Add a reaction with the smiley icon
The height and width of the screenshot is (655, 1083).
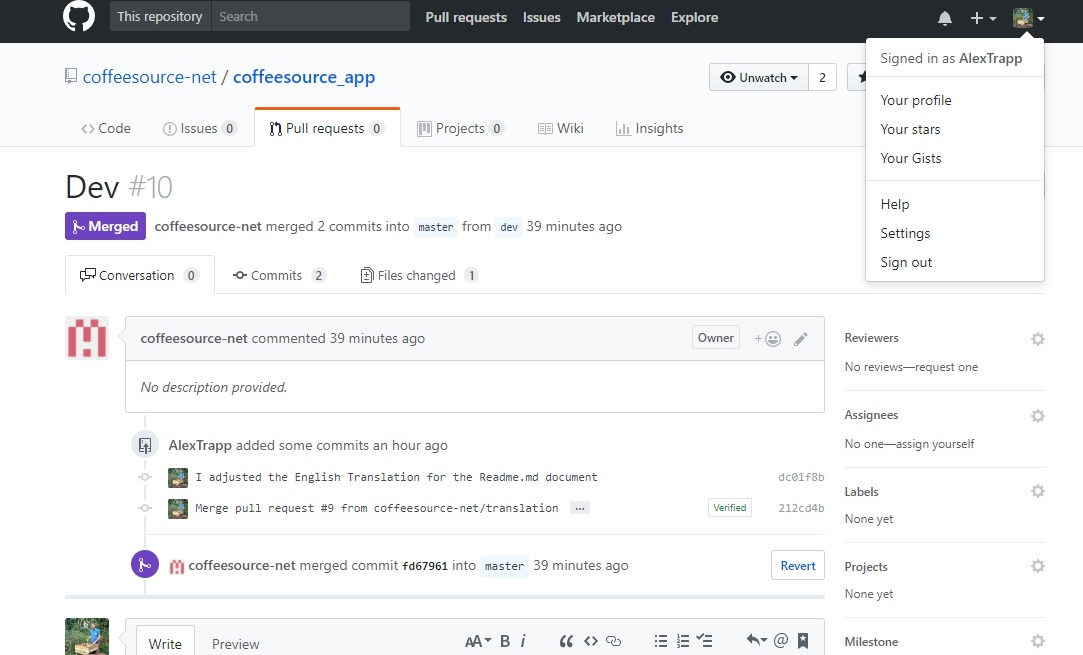pyautogui.click(x=767, y=339)
